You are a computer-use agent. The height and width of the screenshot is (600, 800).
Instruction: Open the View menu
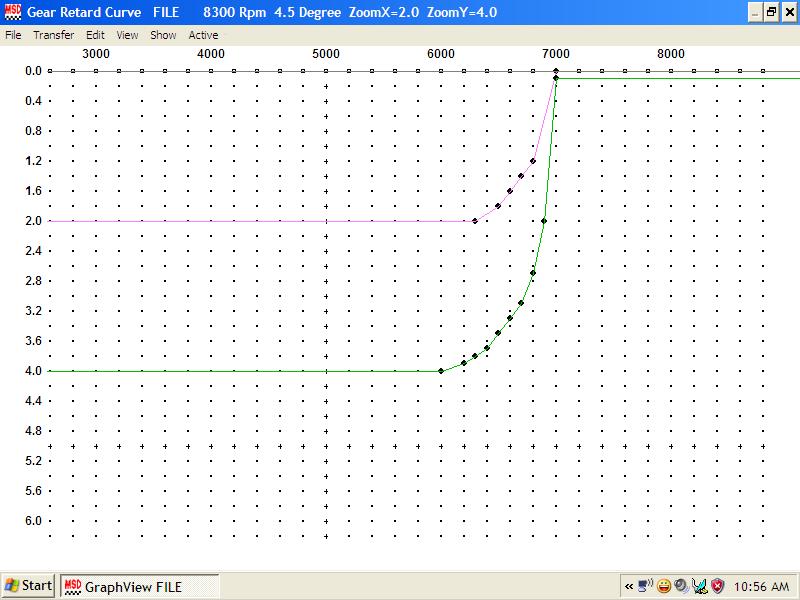point(127,35)
